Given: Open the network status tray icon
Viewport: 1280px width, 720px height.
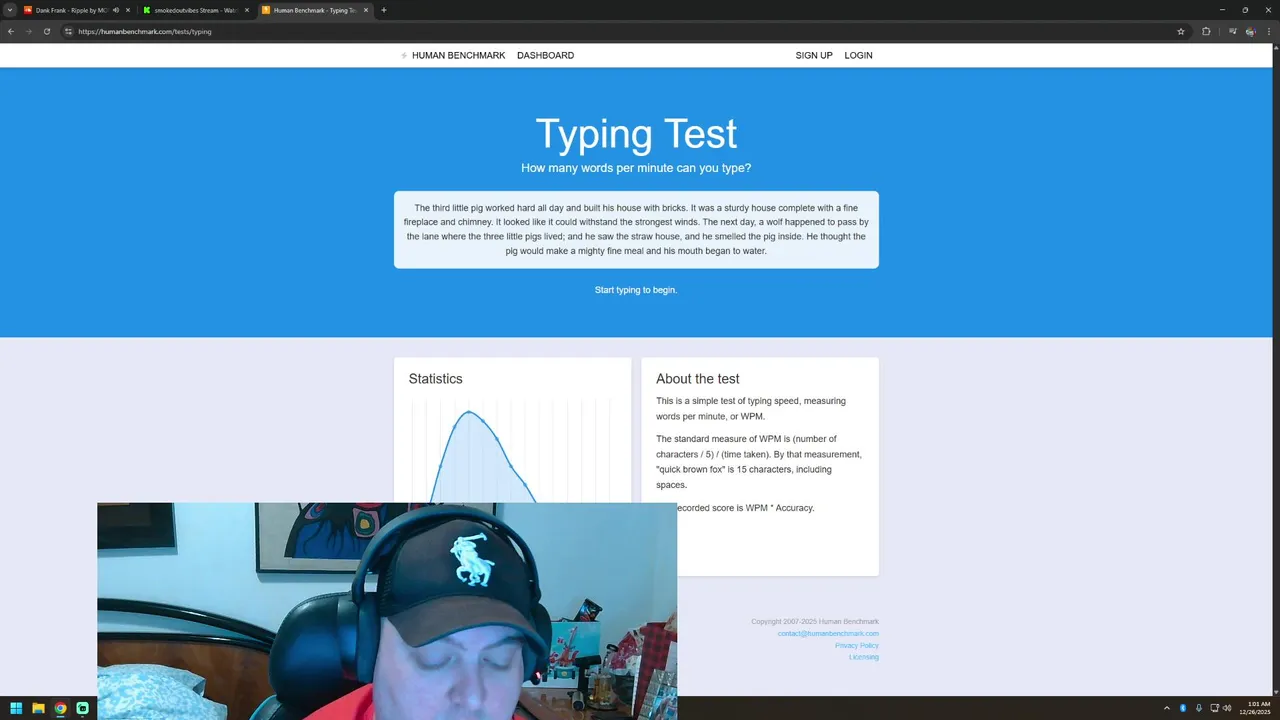Looking at the screenshot, I should click(x=1214, y=708).
